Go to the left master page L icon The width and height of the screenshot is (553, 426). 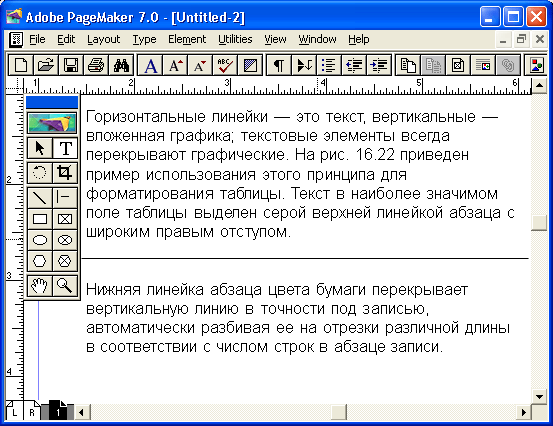(x=14, y=410)
